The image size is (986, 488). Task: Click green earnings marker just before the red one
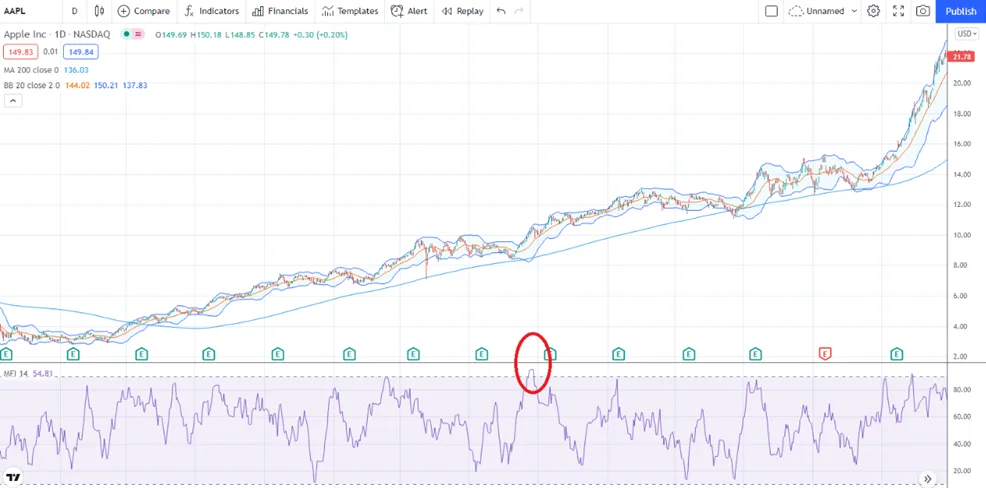point(755,354)
